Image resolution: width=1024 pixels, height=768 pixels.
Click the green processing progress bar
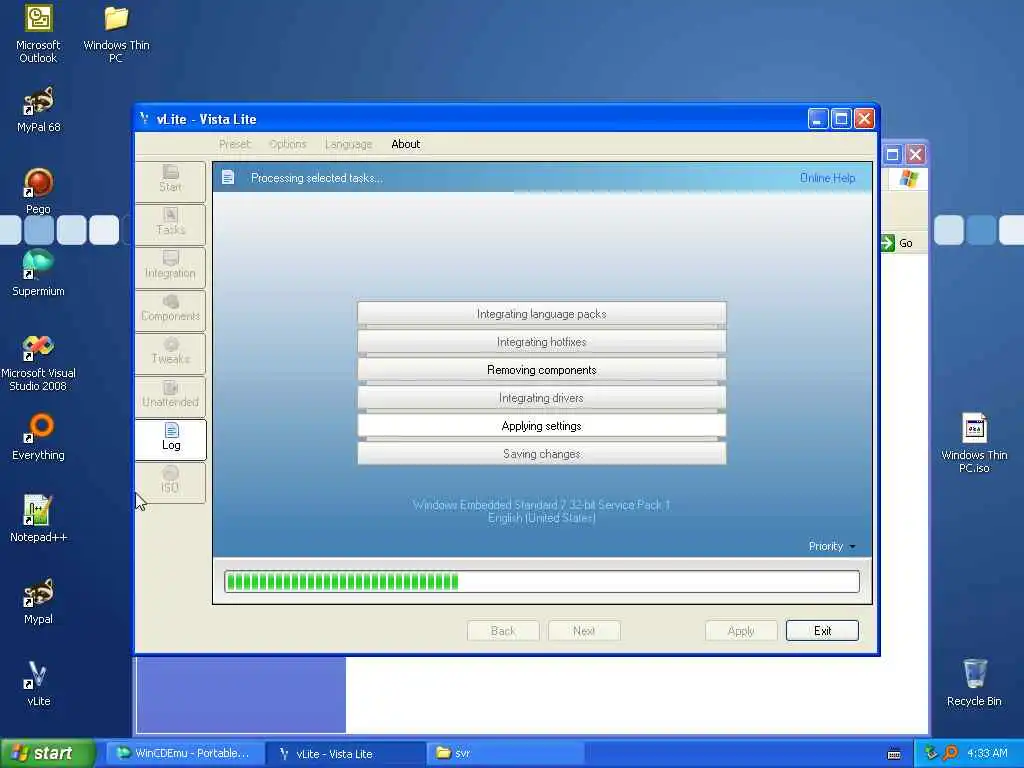tap(541, 581)
